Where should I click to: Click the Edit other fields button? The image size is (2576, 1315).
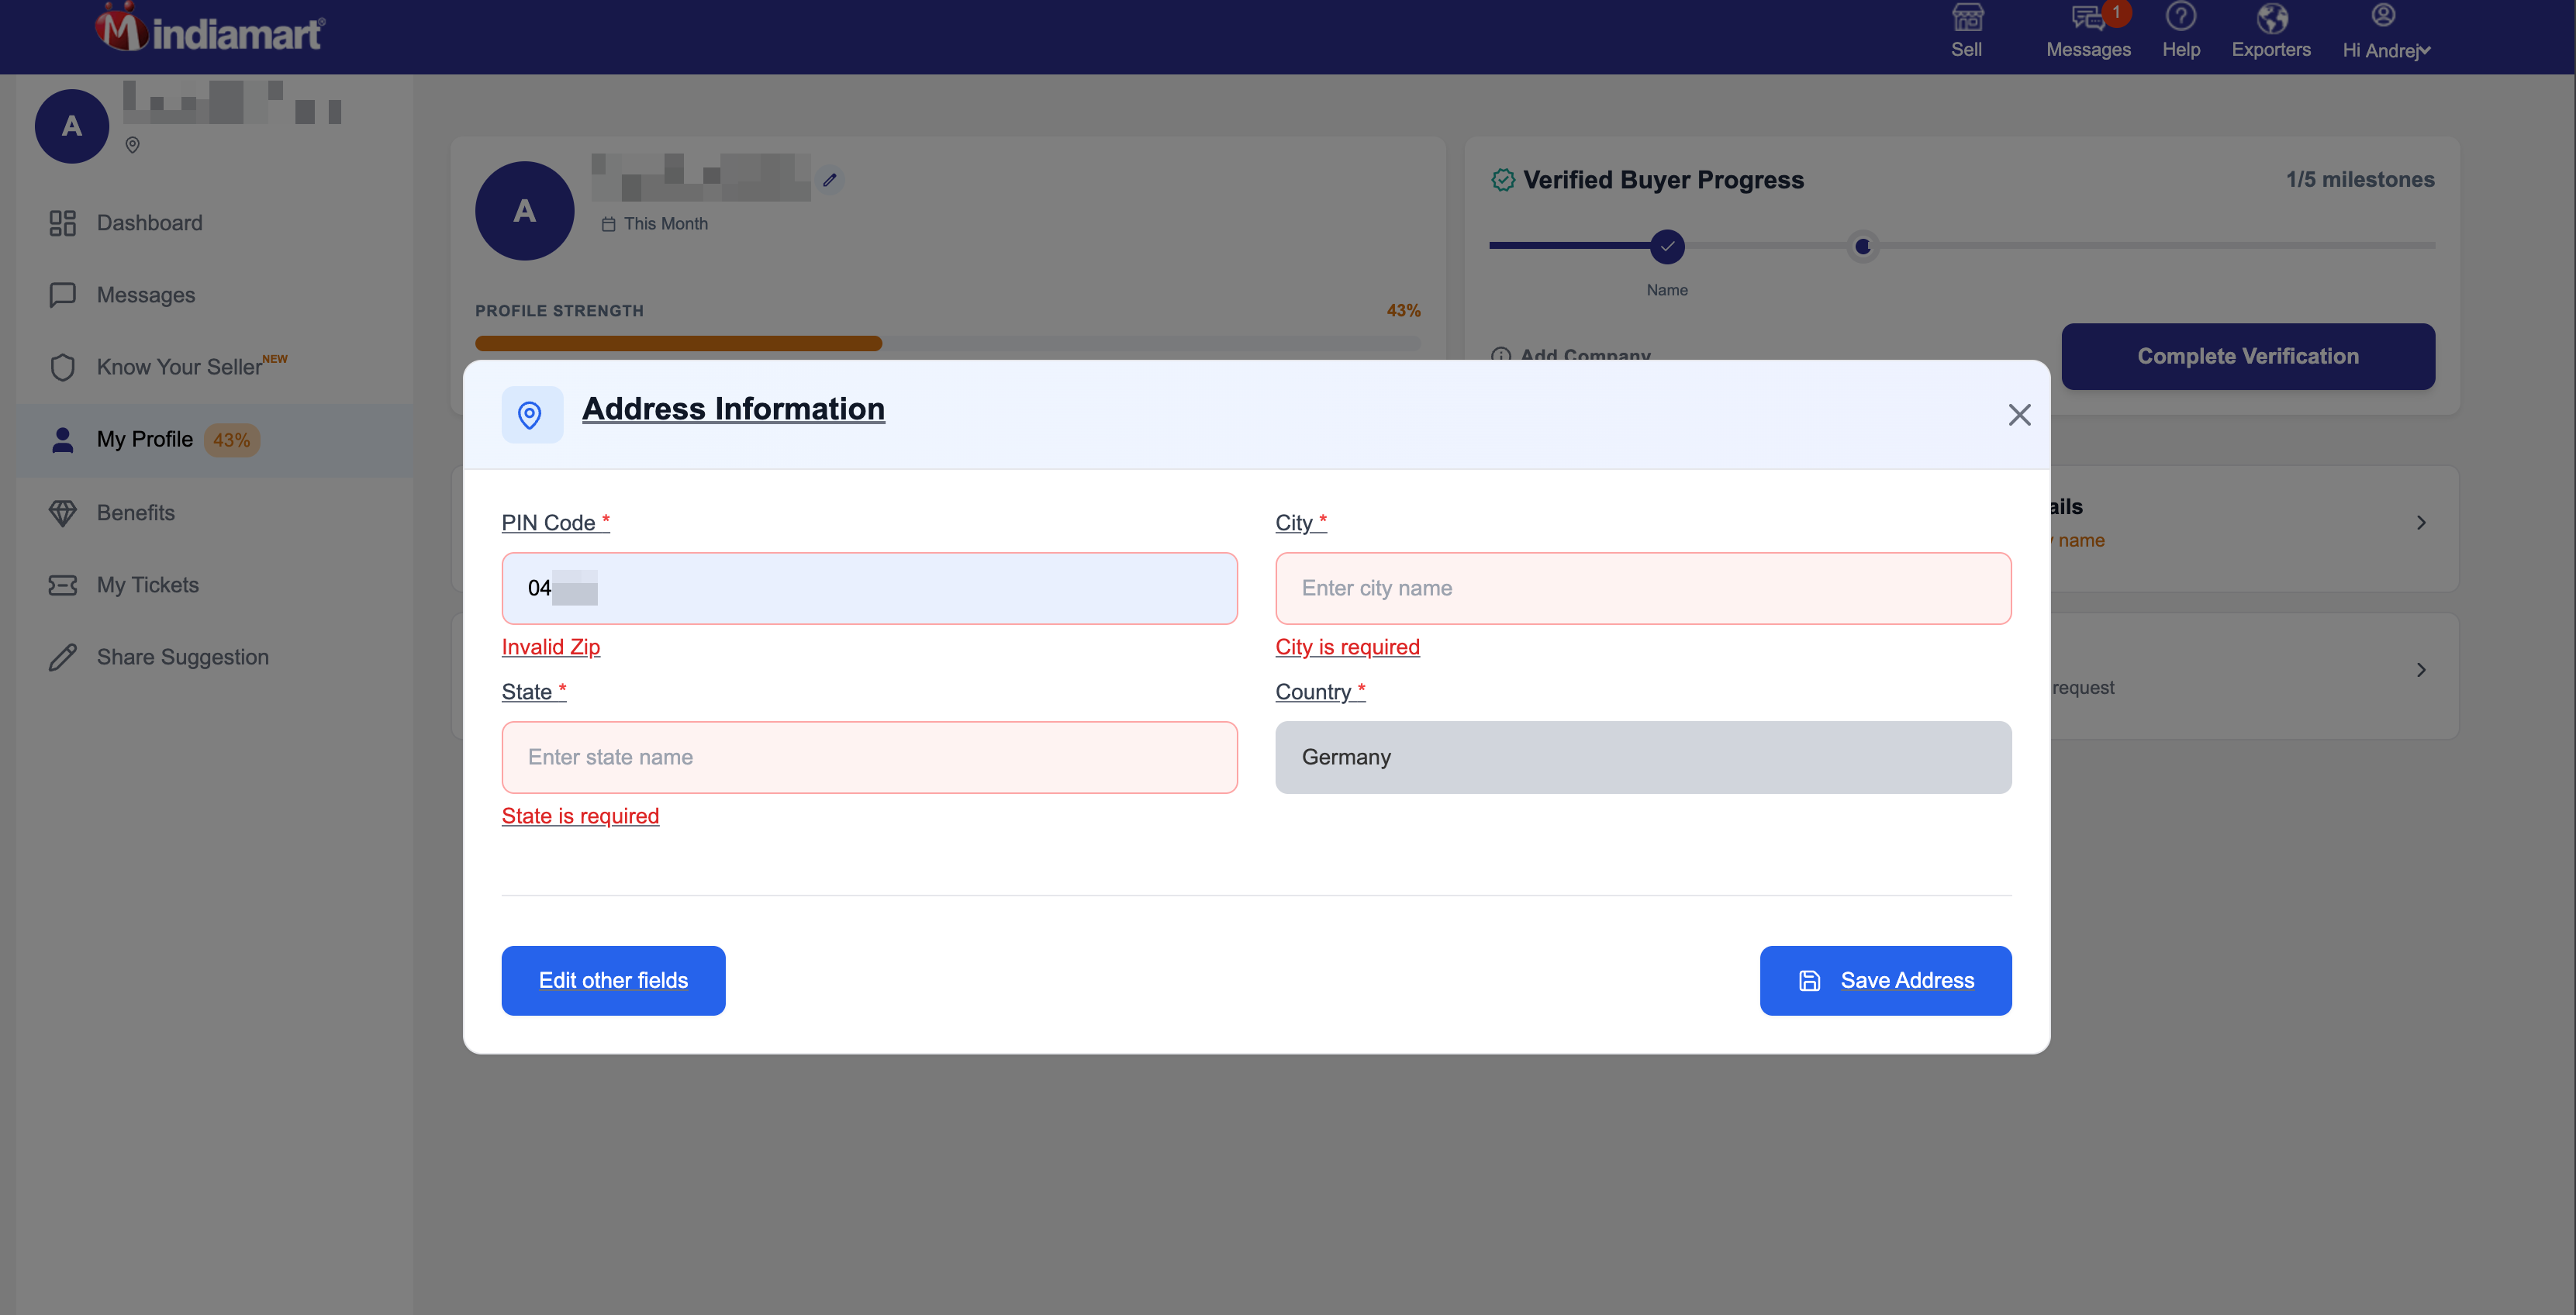613,980
